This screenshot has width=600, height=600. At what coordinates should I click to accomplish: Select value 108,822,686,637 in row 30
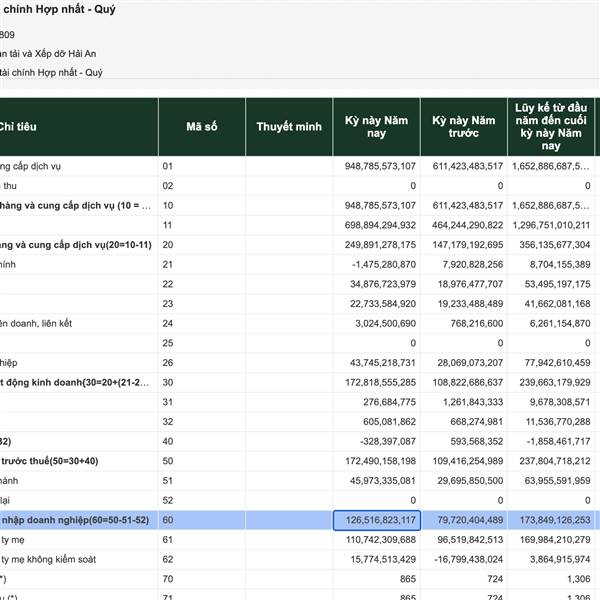tap(468, 382)
